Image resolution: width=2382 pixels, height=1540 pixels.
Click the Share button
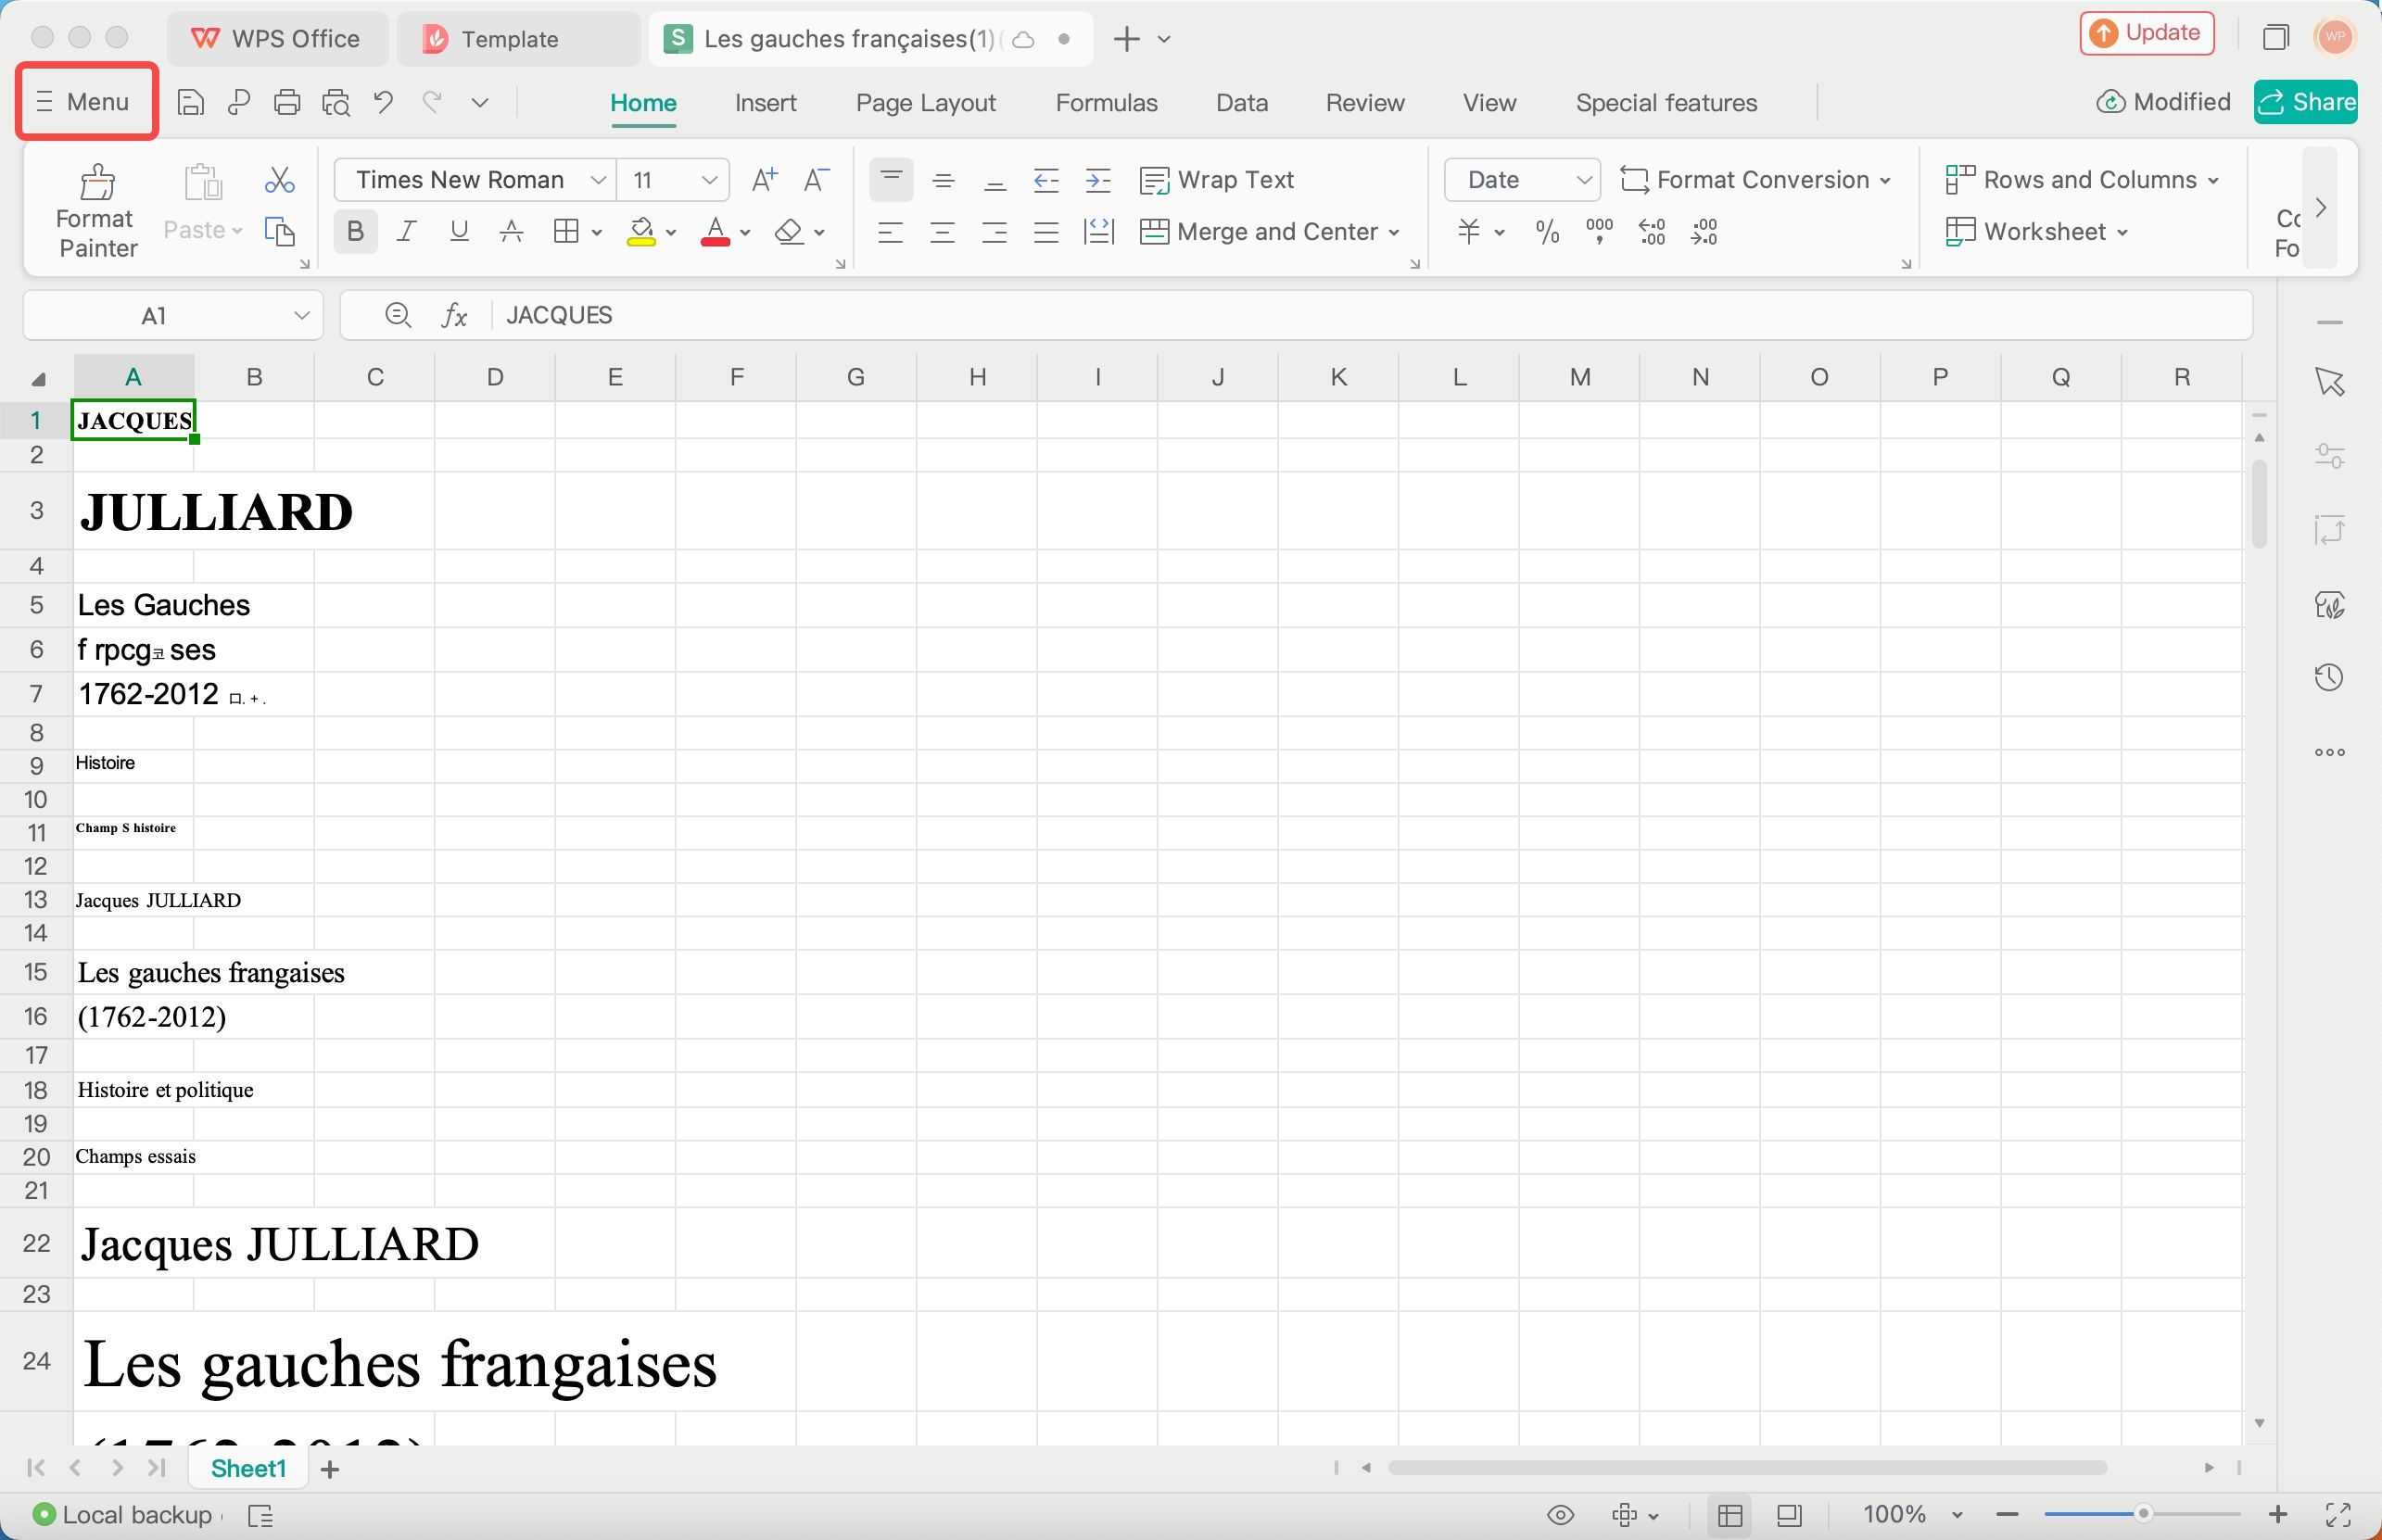2305,102
